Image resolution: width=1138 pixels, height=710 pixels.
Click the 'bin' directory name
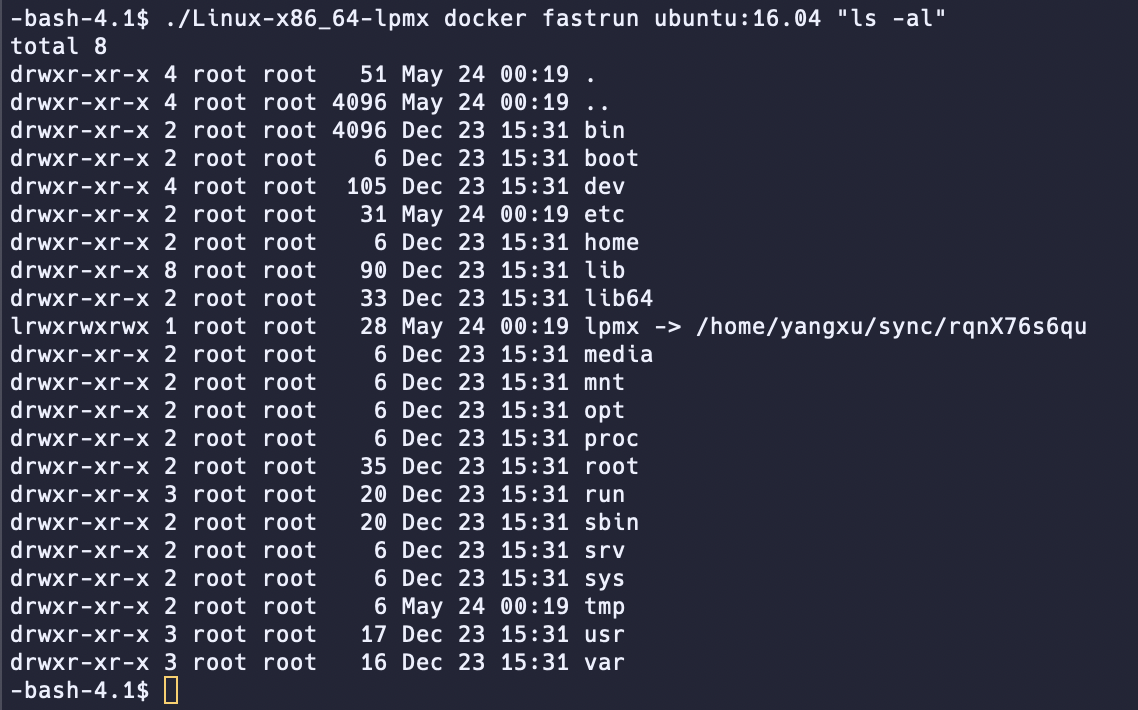[x=604, y=130]
